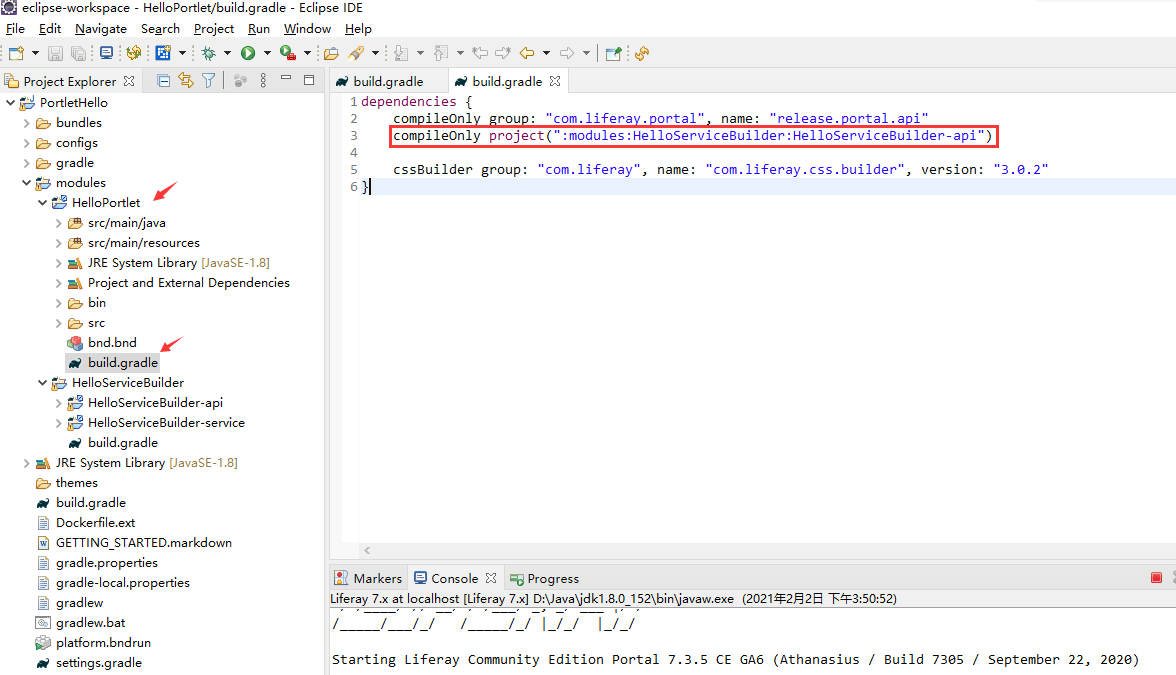
Task: Select the gradle-local.properties file
Action: click(x=122, y=583)
